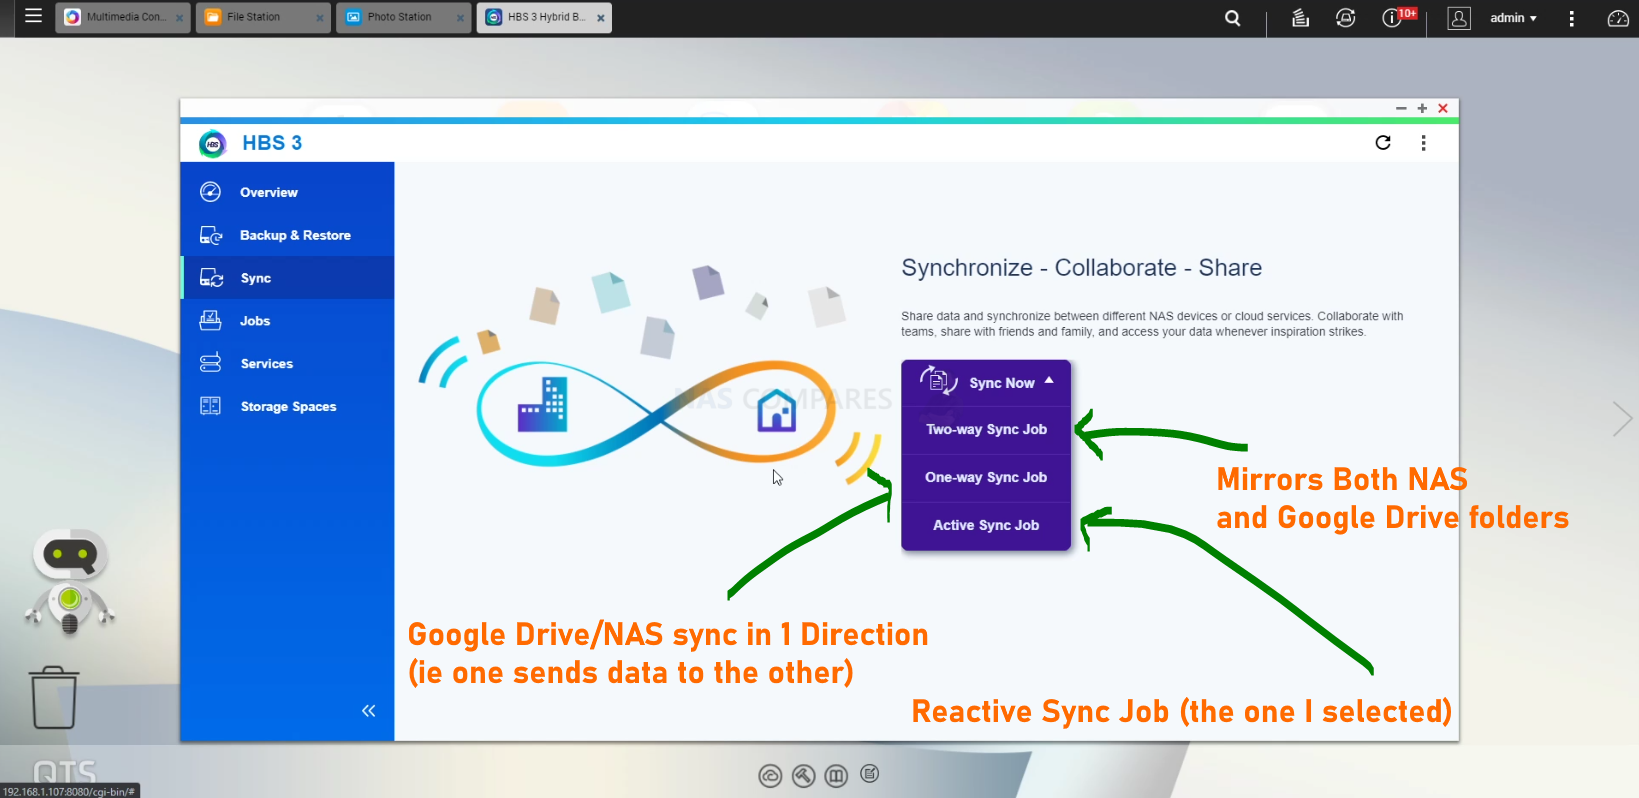Choose Two-way Sync Job
The width and height of the screenshot is (1639, 798).
coord(986,430)
